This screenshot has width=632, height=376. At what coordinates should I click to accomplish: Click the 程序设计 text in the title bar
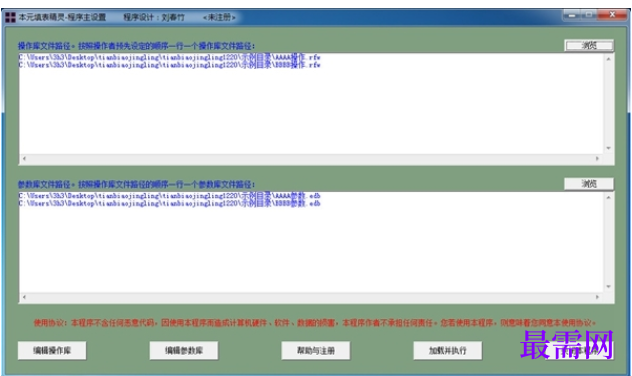tap(154, 17)
